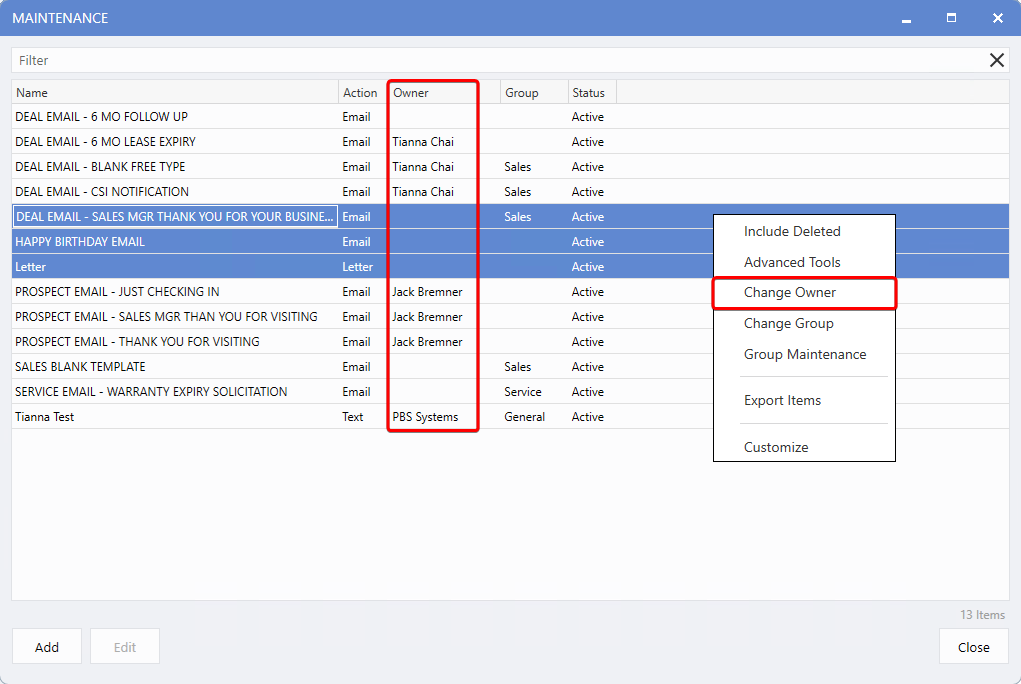This screenshot has width=1021, height=684.
Task: Sort by the Owner column header
Action: pos(432,93)
